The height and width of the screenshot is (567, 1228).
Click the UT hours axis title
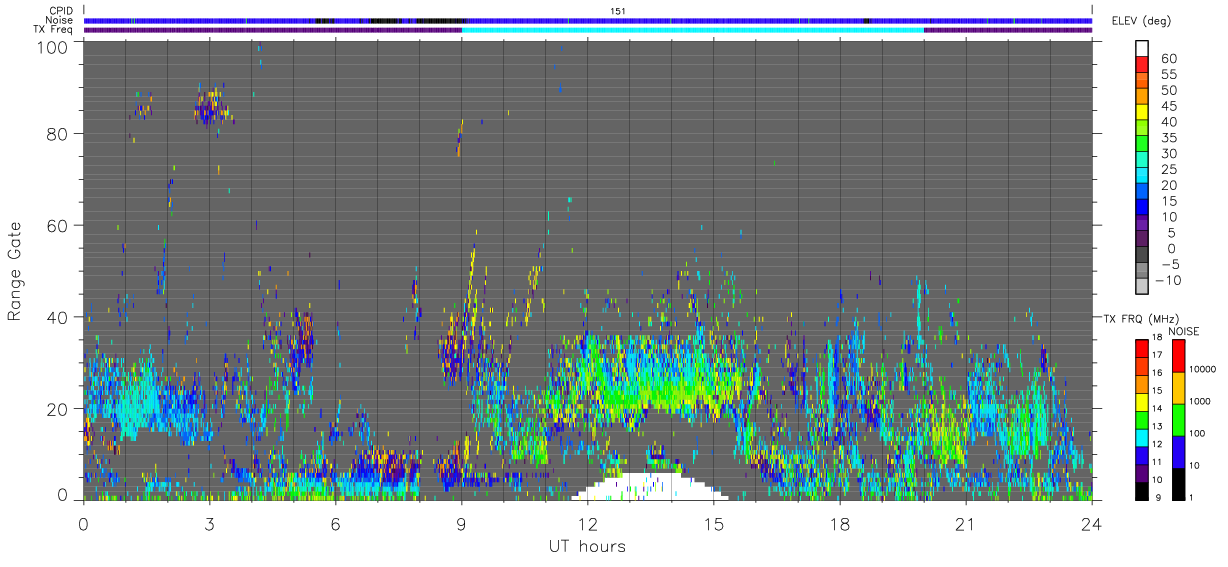pos(586,547)
